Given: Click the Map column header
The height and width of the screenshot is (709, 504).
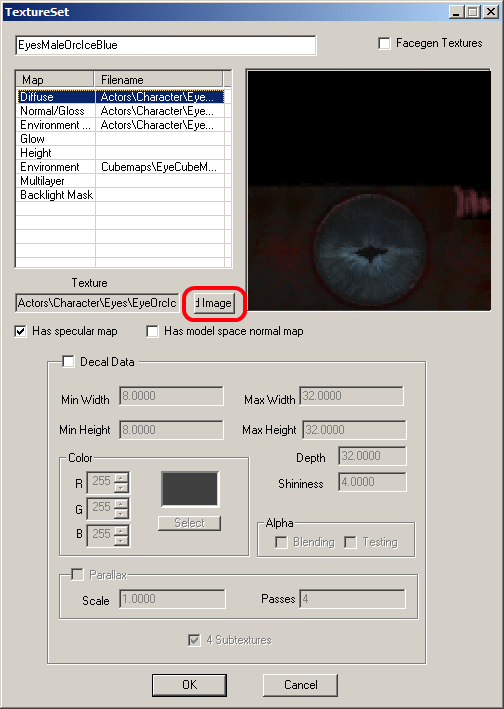Looking at the screenshot, I should [56, 80].
